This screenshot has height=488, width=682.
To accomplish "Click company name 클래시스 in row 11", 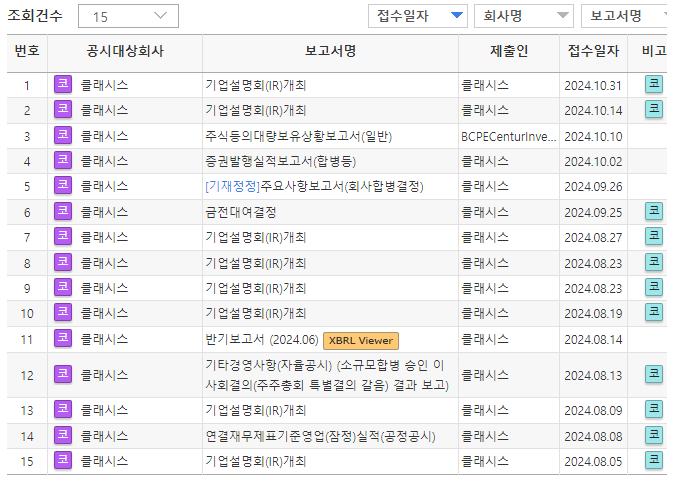I will tap(104, 340).
